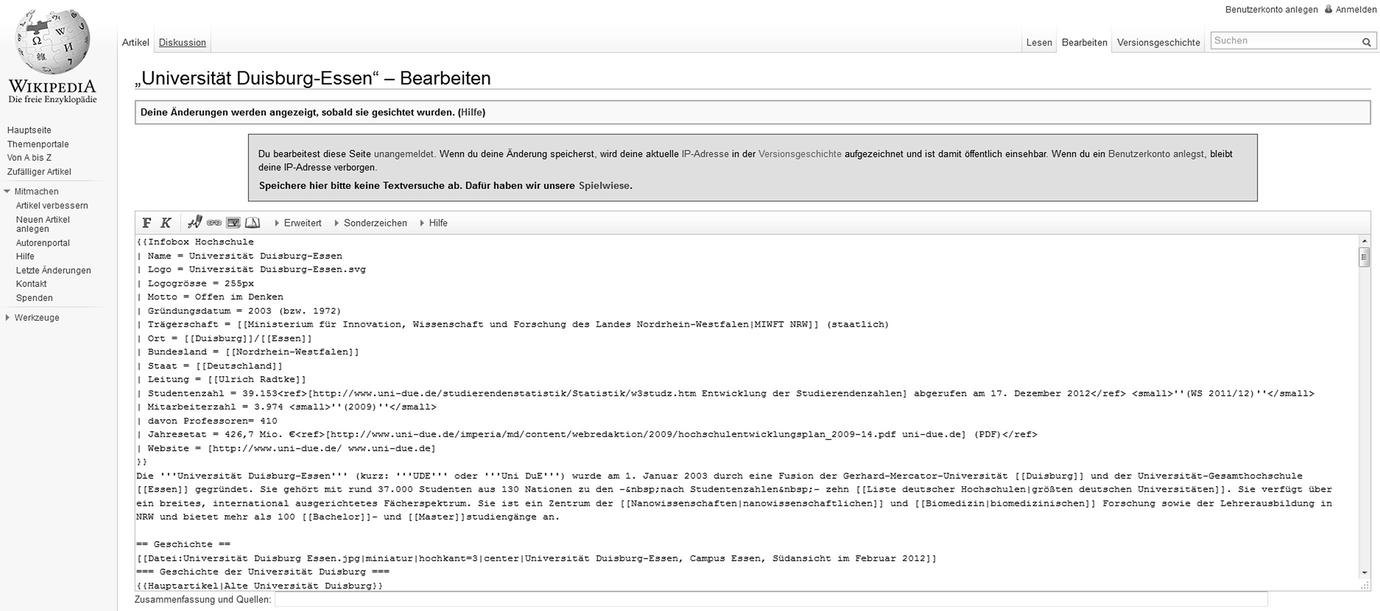Apply bold formatting with the F icon
Screen dimensions: 1380x611
147,223
